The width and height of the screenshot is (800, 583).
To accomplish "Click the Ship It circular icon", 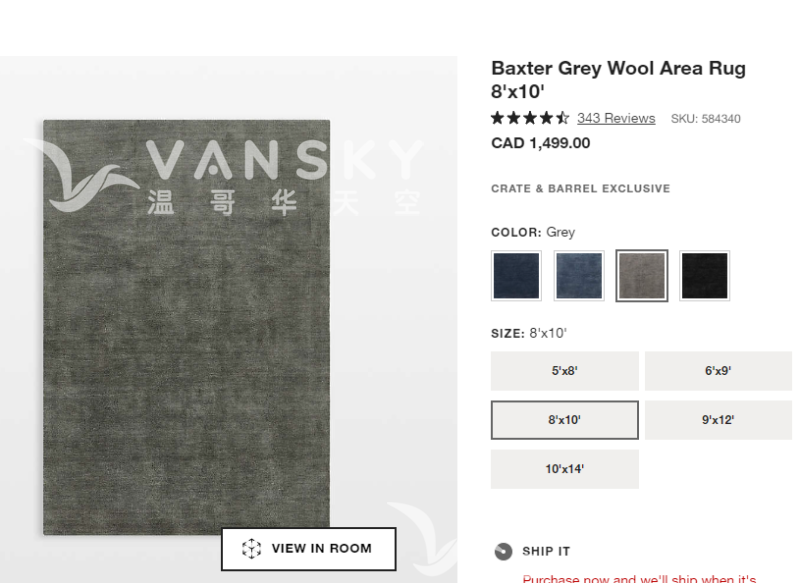I will point(503,551).
